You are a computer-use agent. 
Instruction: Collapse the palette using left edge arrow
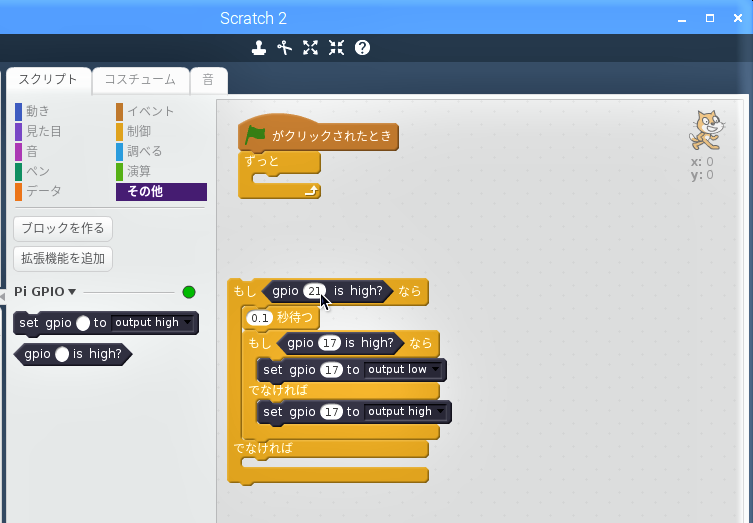pos(2,296)
